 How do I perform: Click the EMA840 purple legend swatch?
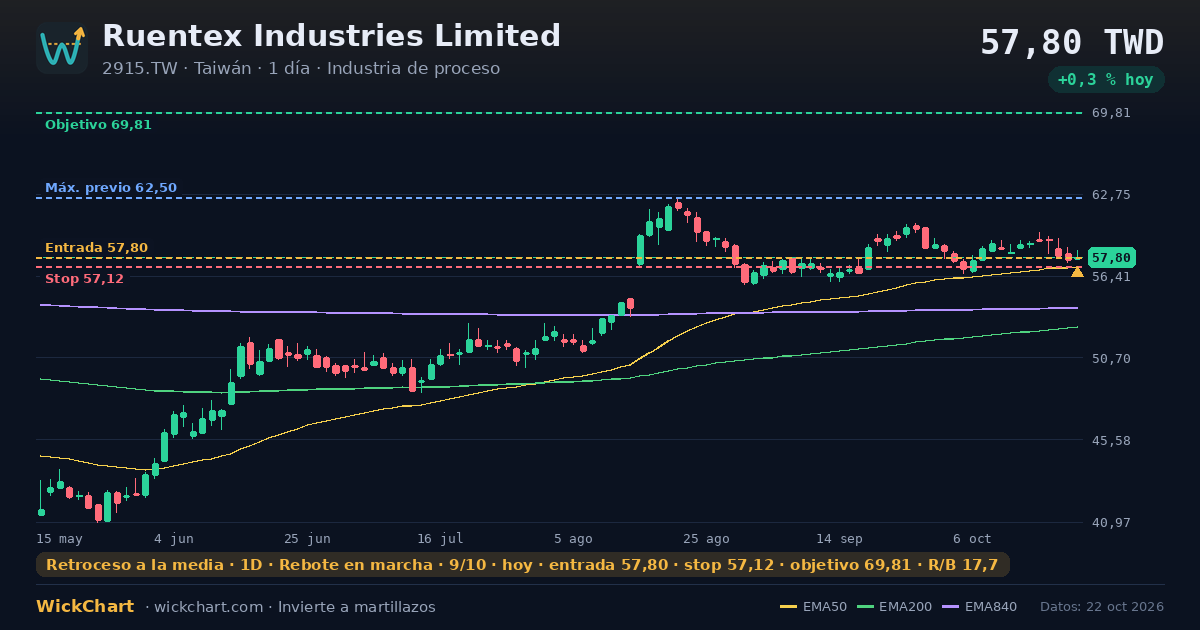[x=951, y=607]
